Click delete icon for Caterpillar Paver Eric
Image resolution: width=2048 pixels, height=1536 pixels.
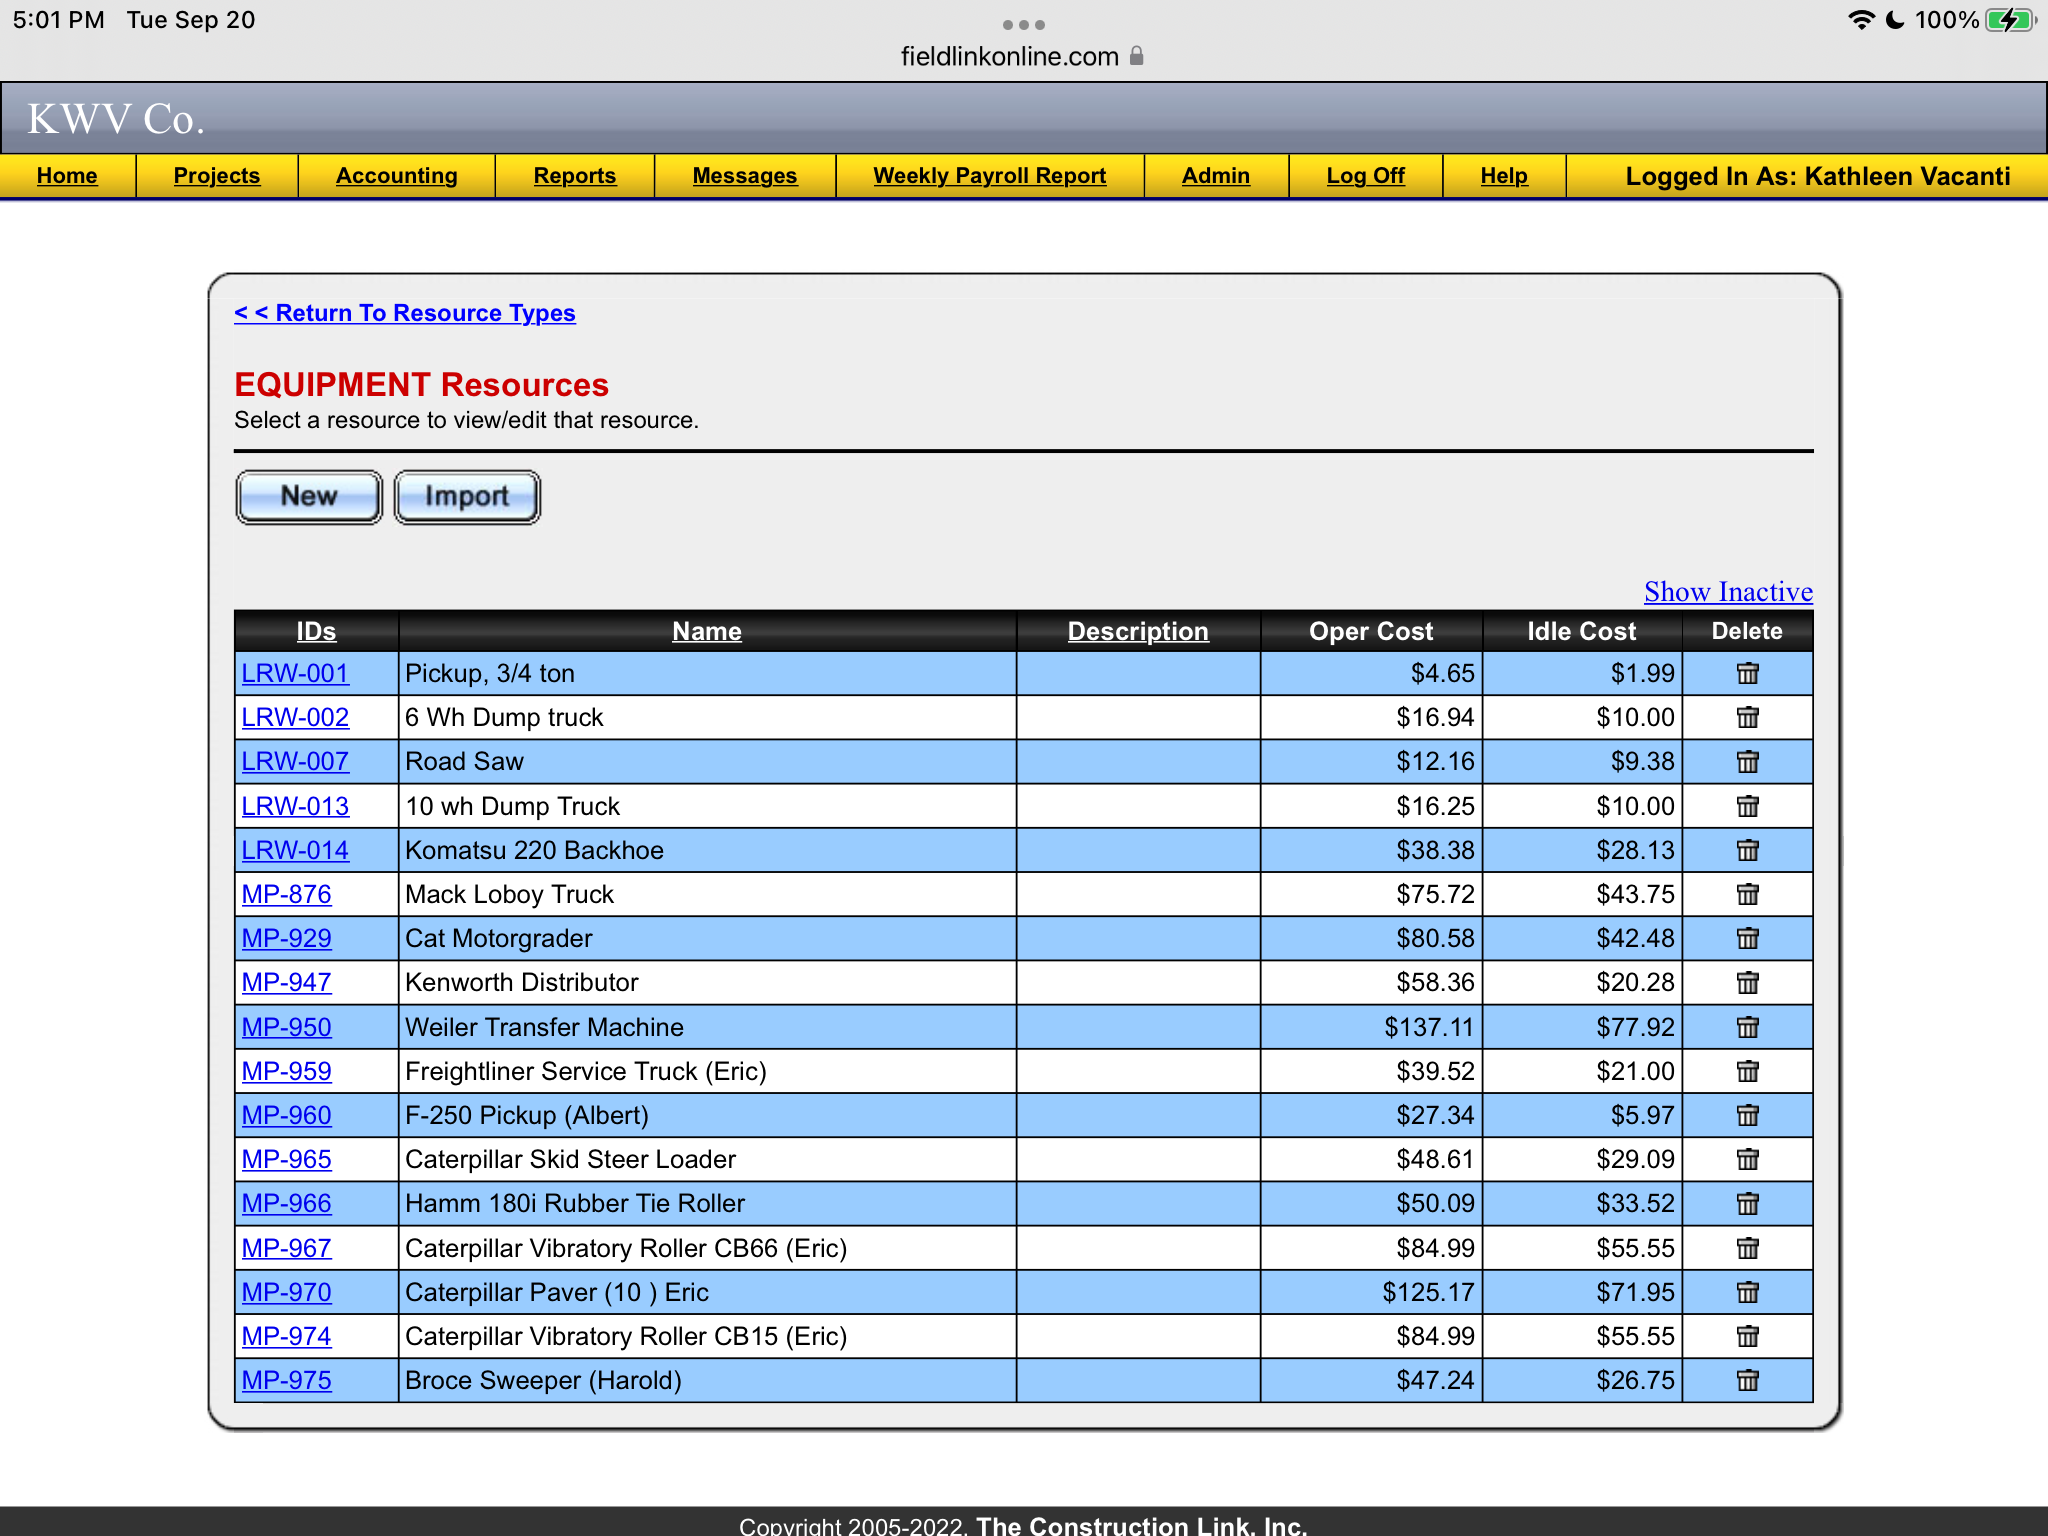[1748, 1291]
